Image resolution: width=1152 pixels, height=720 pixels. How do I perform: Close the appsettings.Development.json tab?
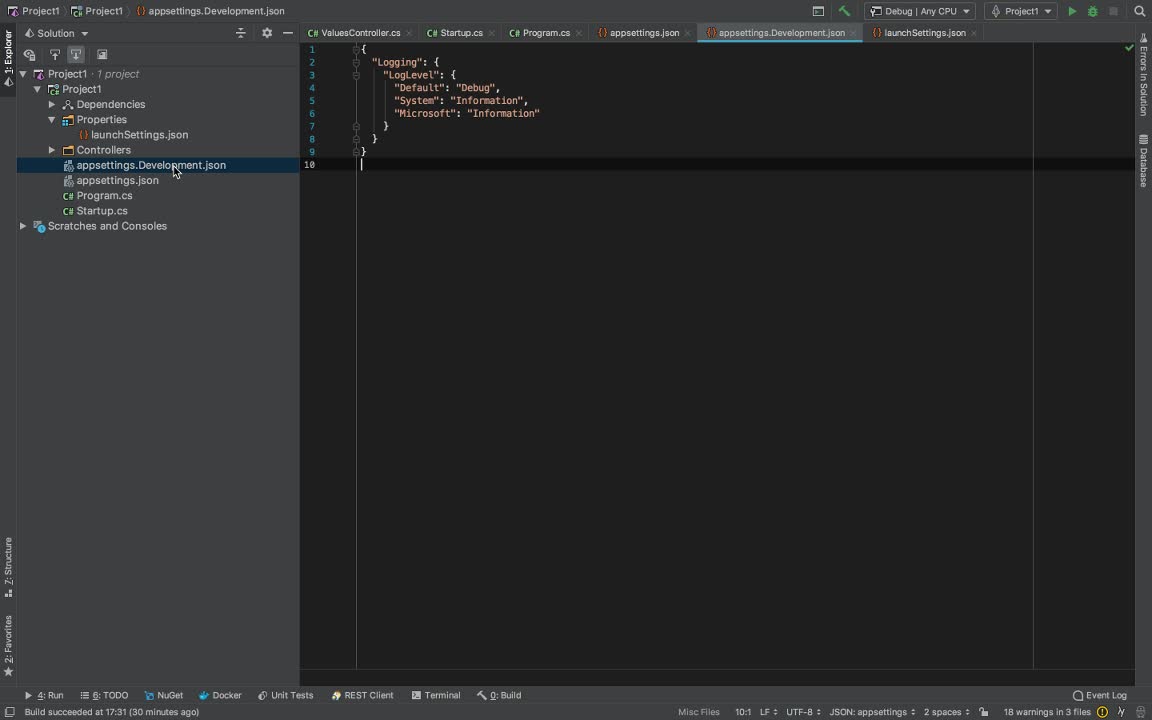(853, 33)
